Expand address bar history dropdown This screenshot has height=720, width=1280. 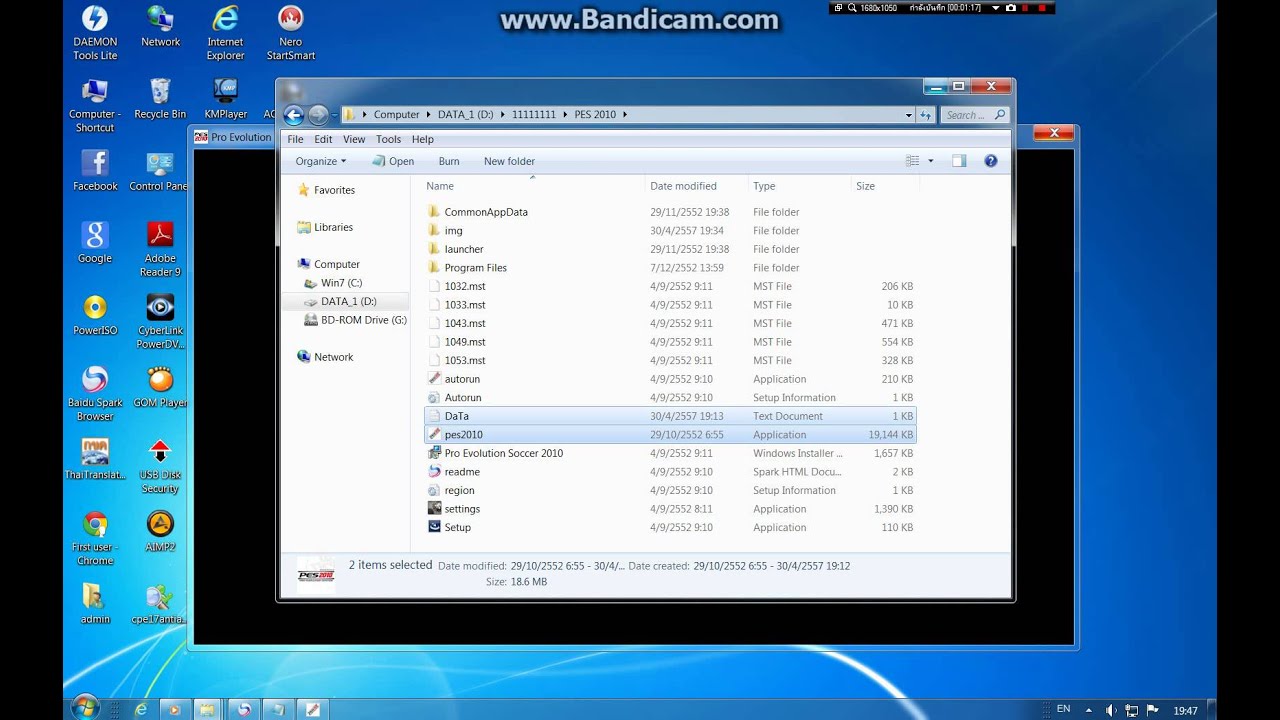[x=908, y=115]
